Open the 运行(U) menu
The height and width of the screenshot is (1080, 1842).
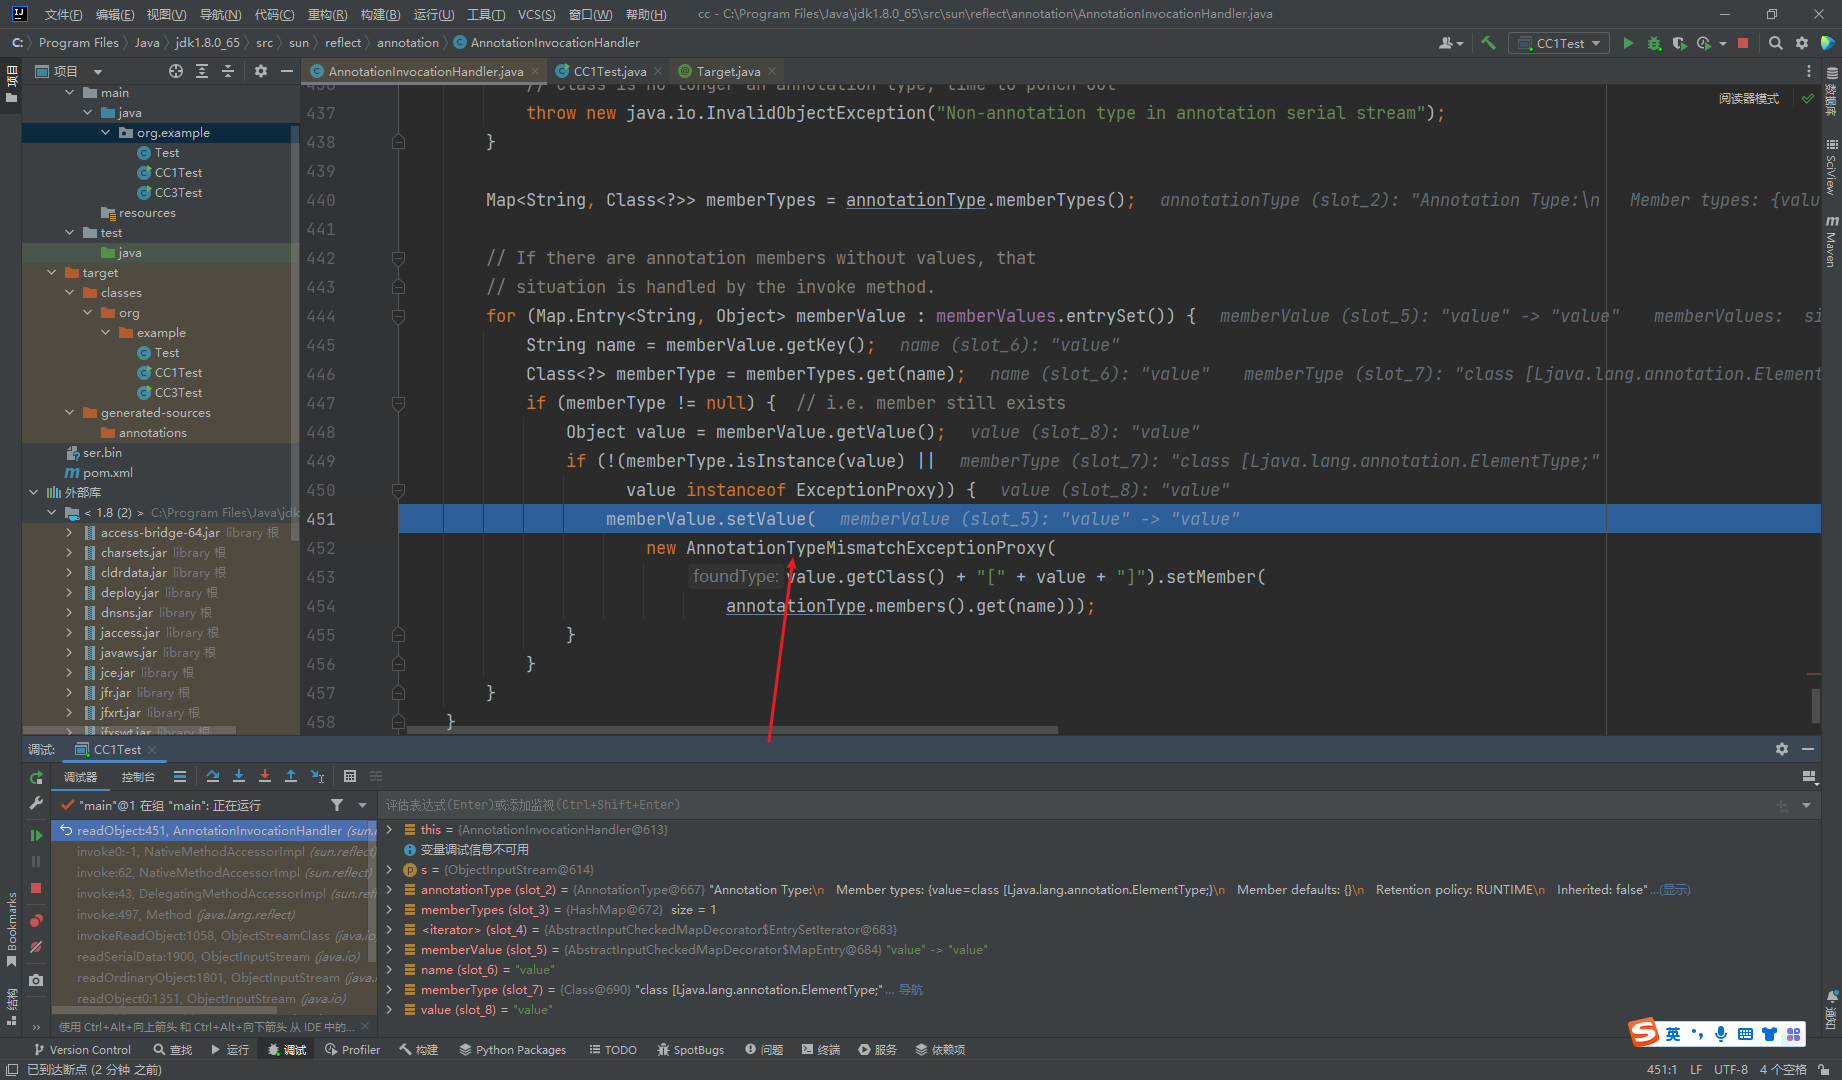tap(434, 14)
